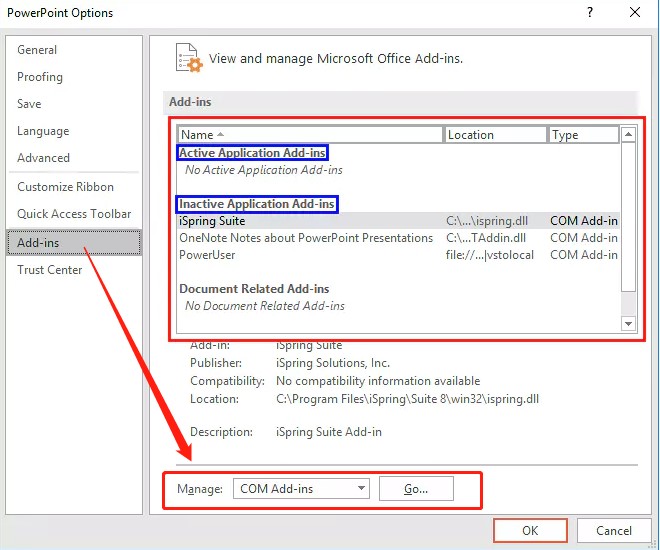The height and width of the screenshot is (550, 660).
Task: Click the Document Related Add-ins heading
Action: point(254,289)
